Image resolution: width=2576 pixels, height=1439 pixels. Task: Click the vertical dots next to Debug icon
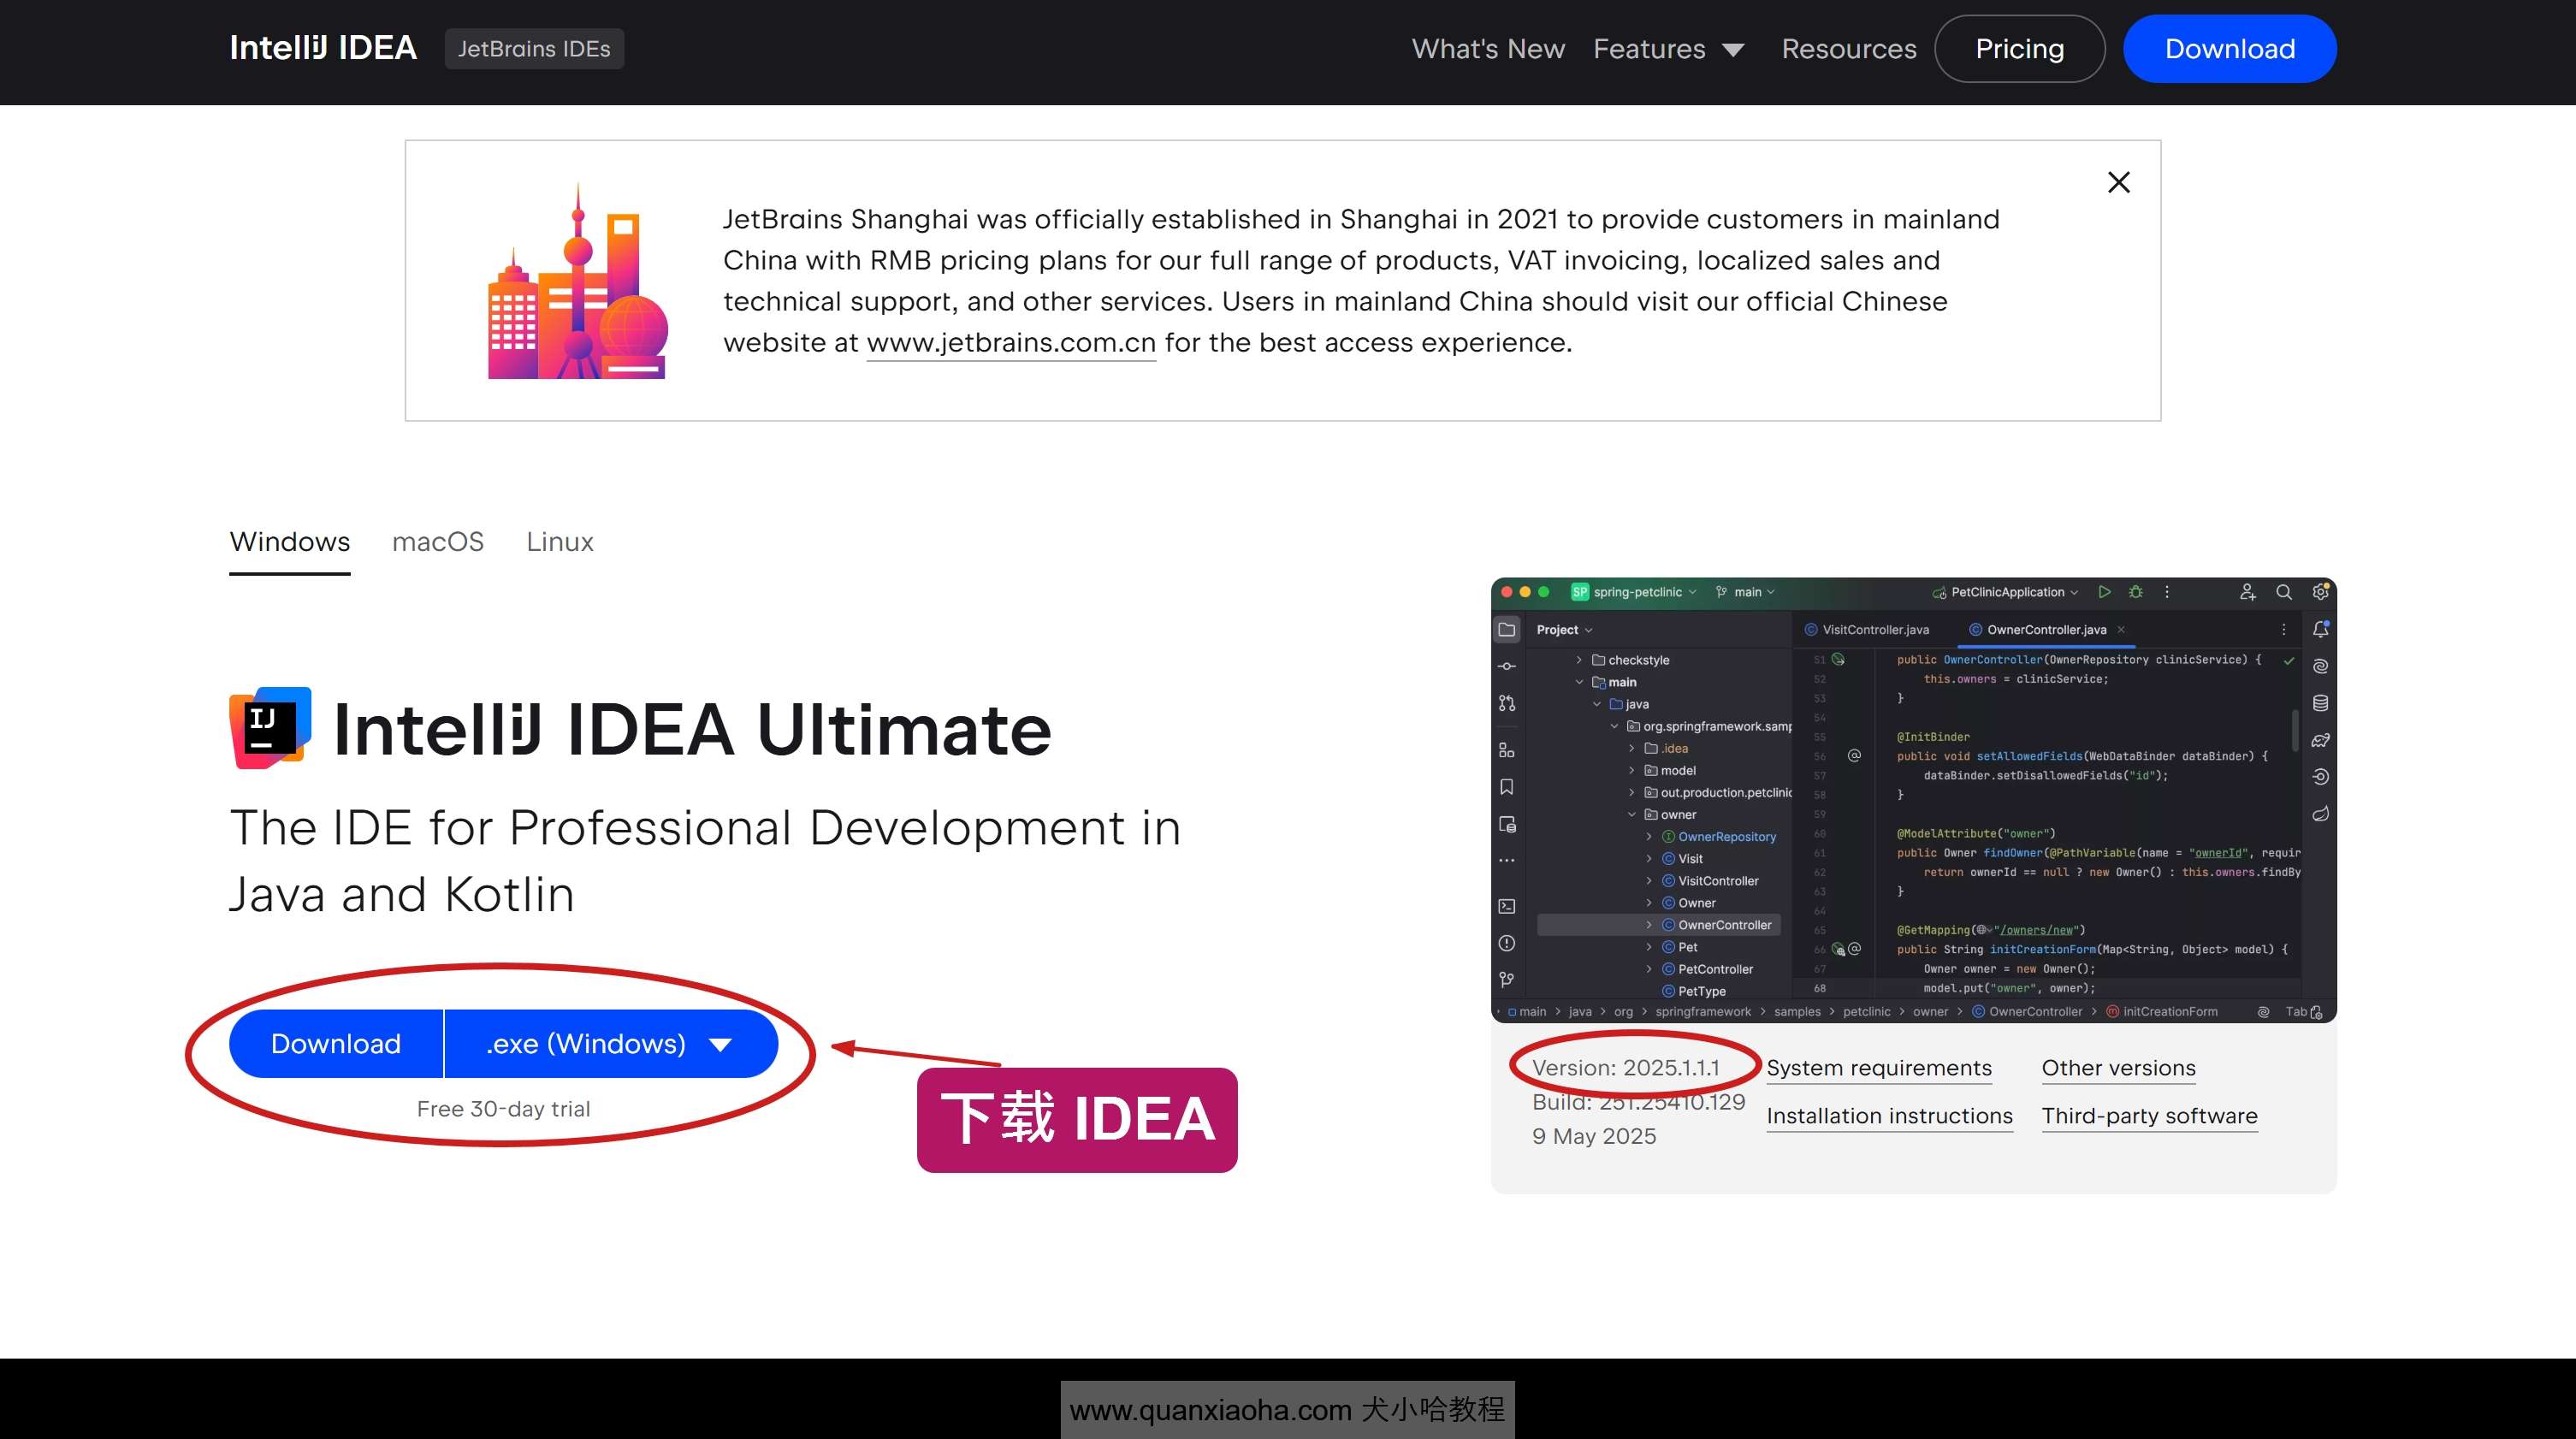pos(2167,592)
